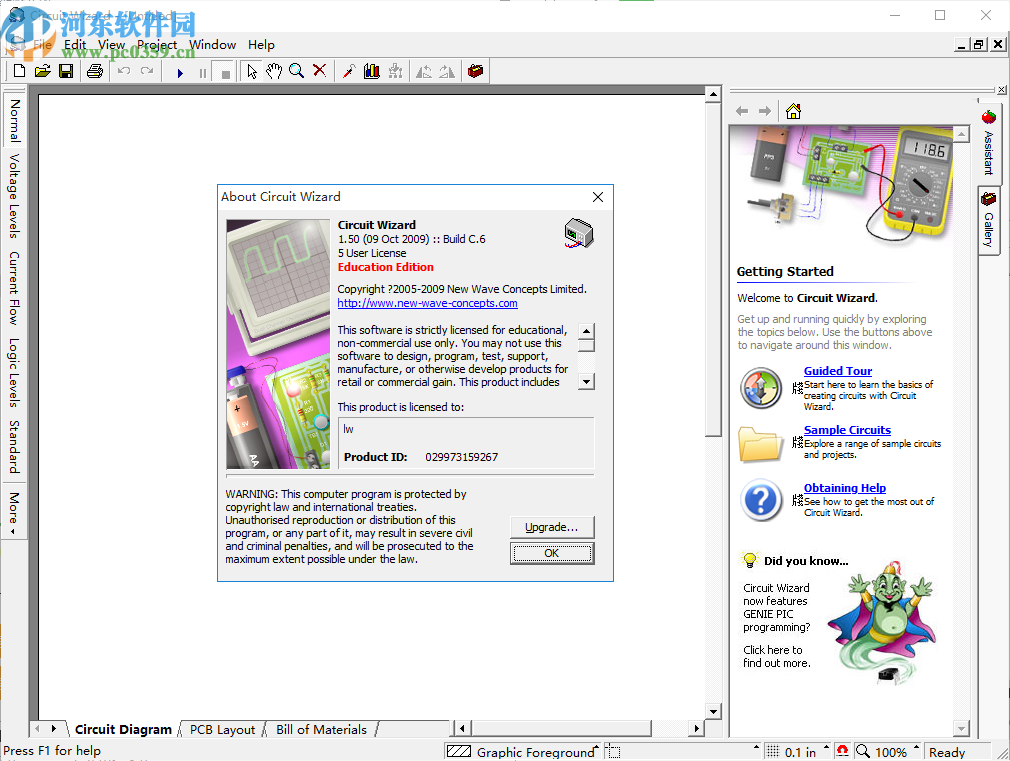Click the Guided Tour compass icon

click(x=761, y=389)
